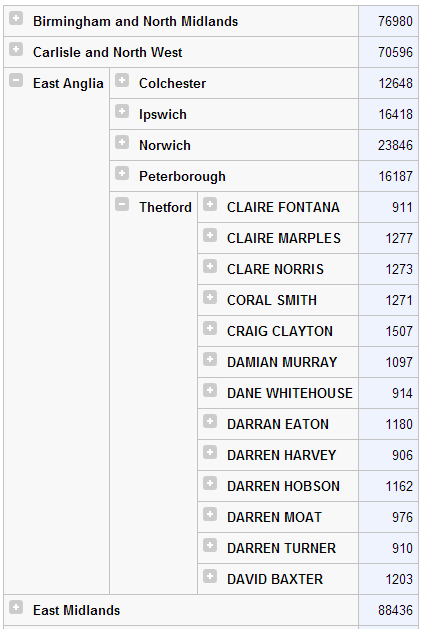The image size is (422, 629).
Task: Expand the Ipswich branch
Action: click(x=122, y=111)
